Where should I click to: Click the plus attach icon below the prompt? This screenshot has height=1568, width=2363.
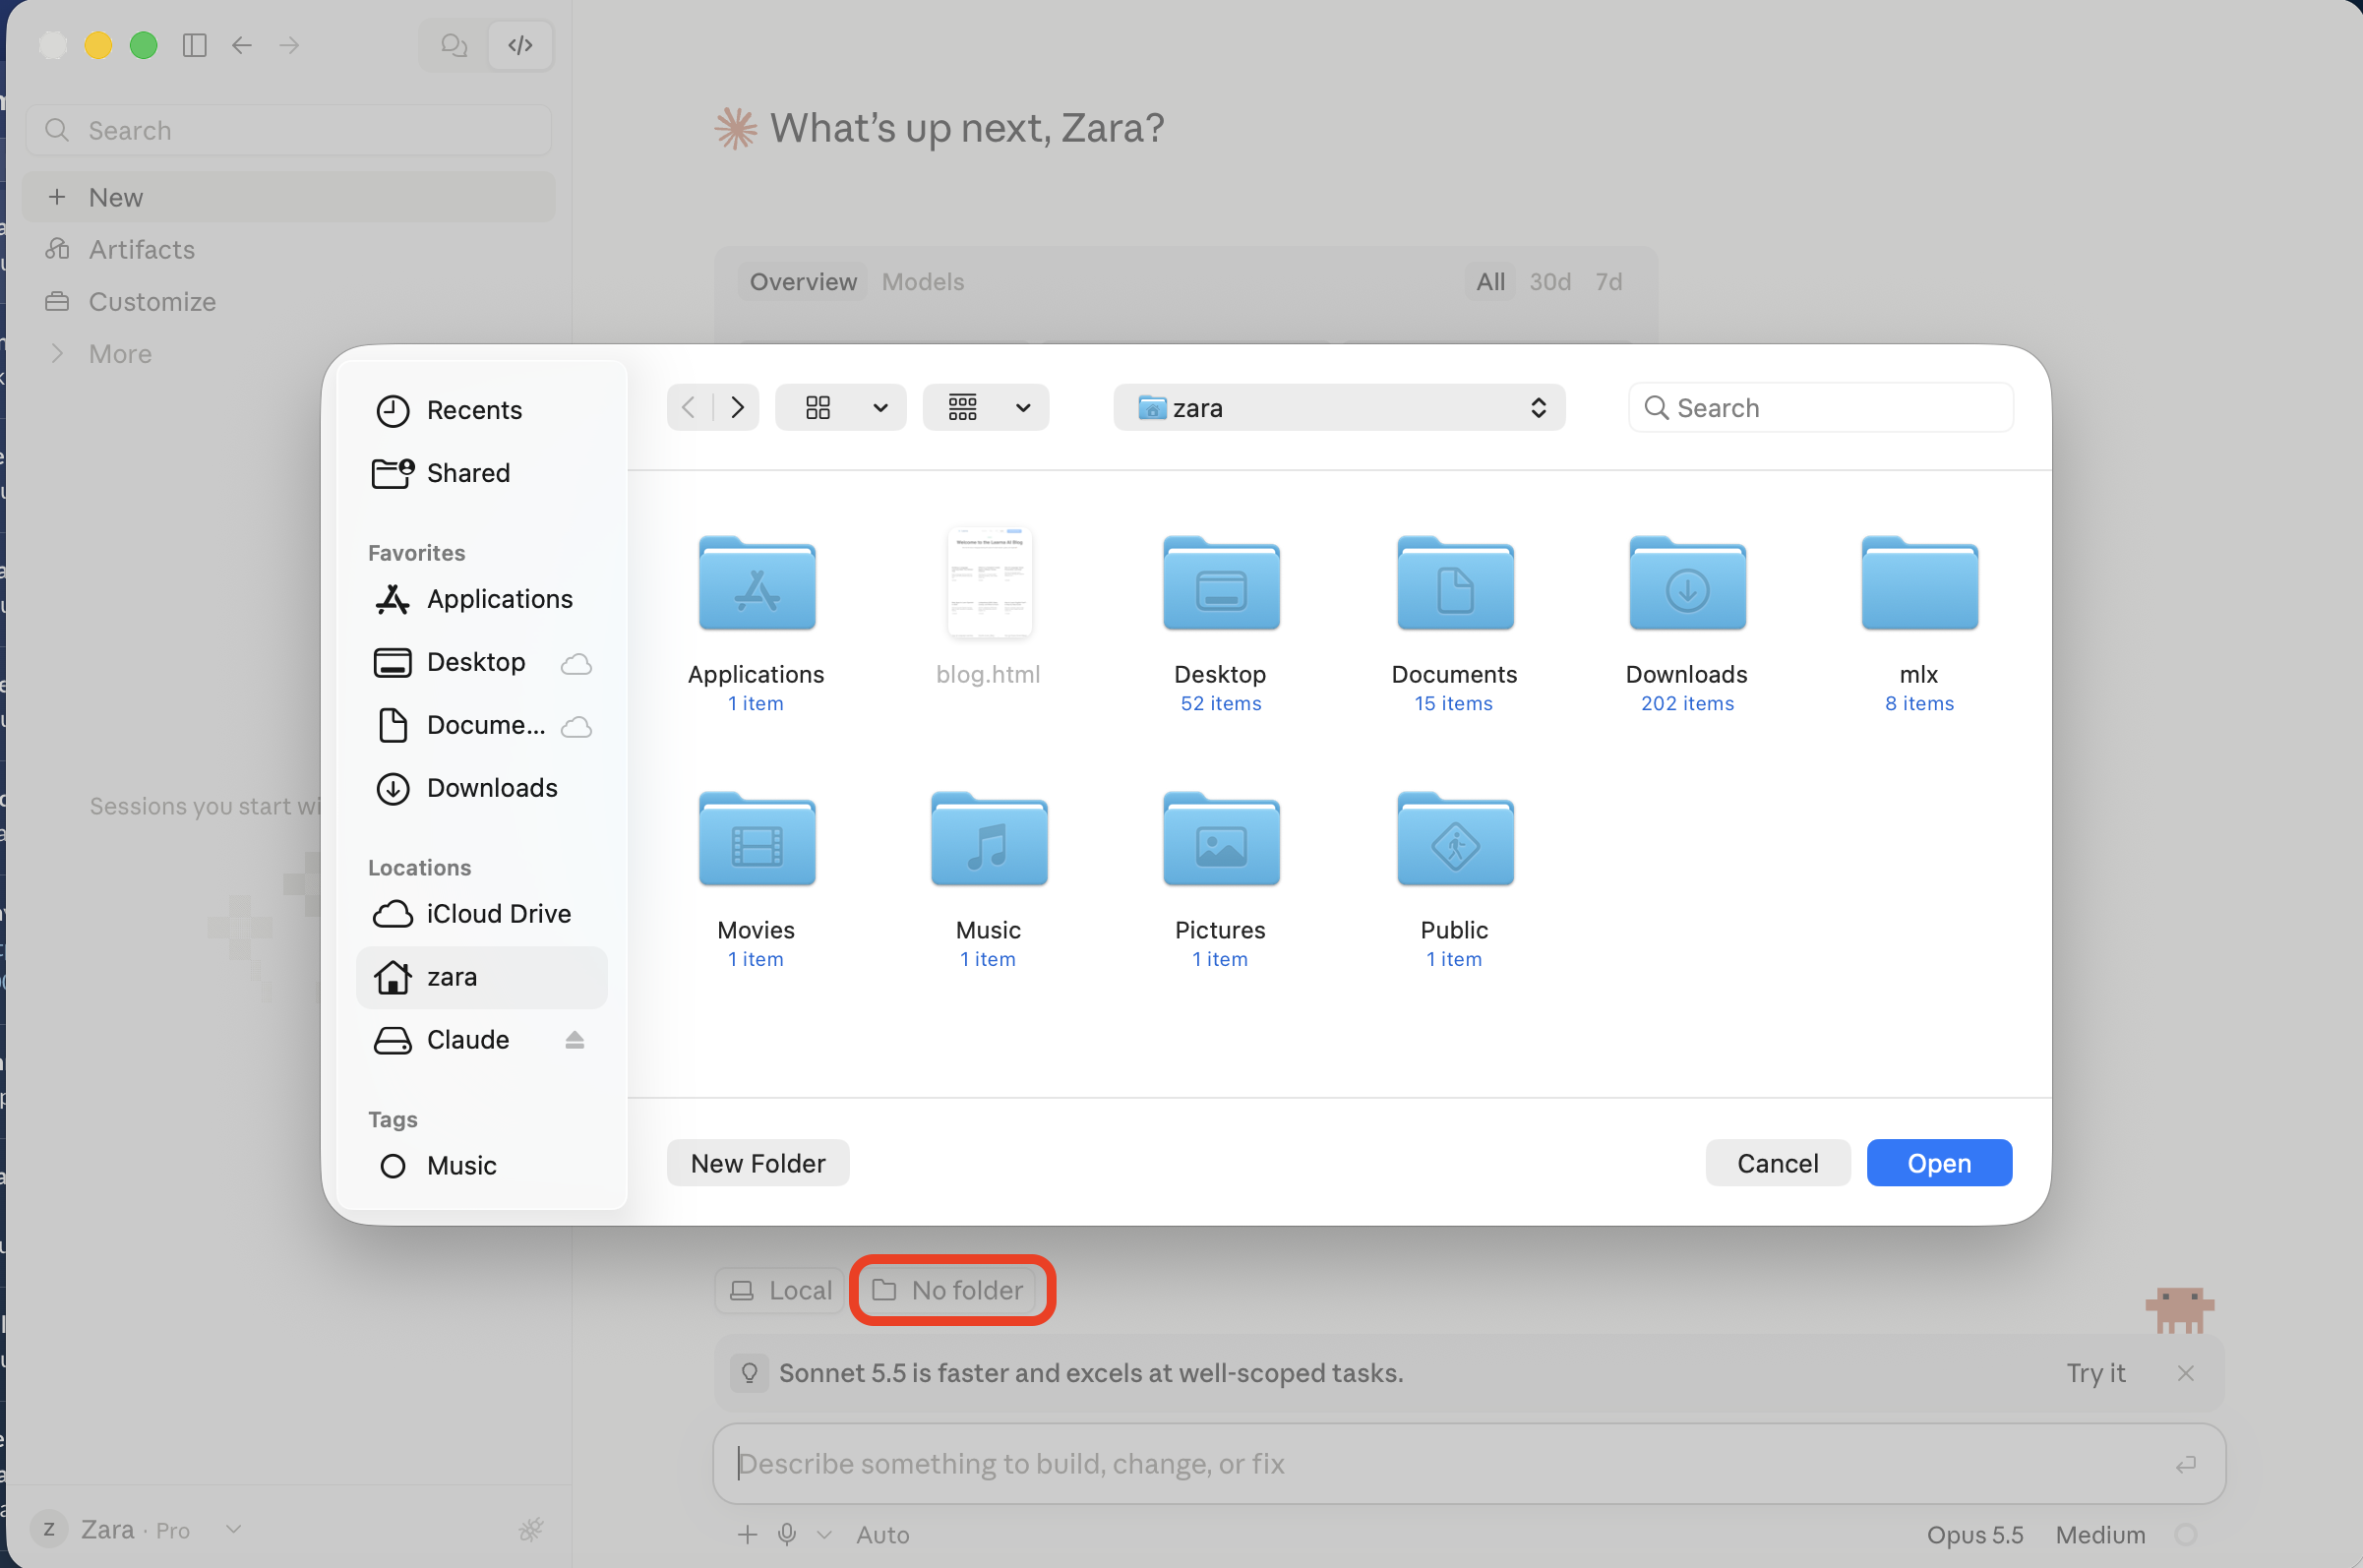pos(747,1534)
